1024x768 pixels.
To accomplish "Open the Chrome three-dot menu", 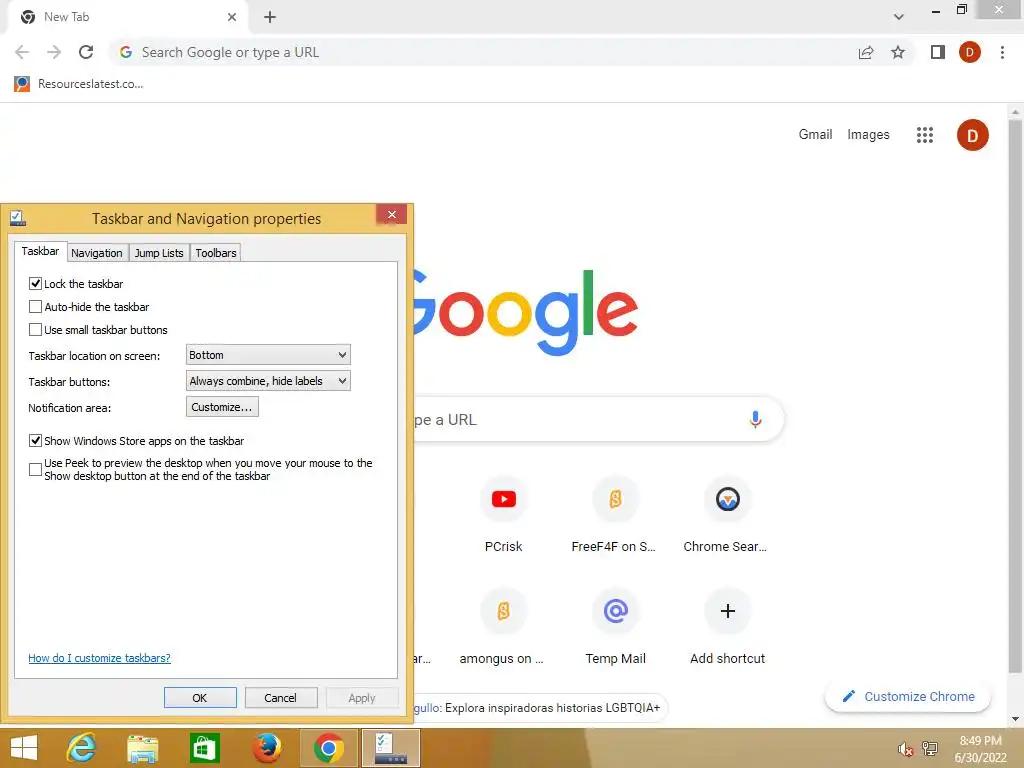I will [1002, 52].
